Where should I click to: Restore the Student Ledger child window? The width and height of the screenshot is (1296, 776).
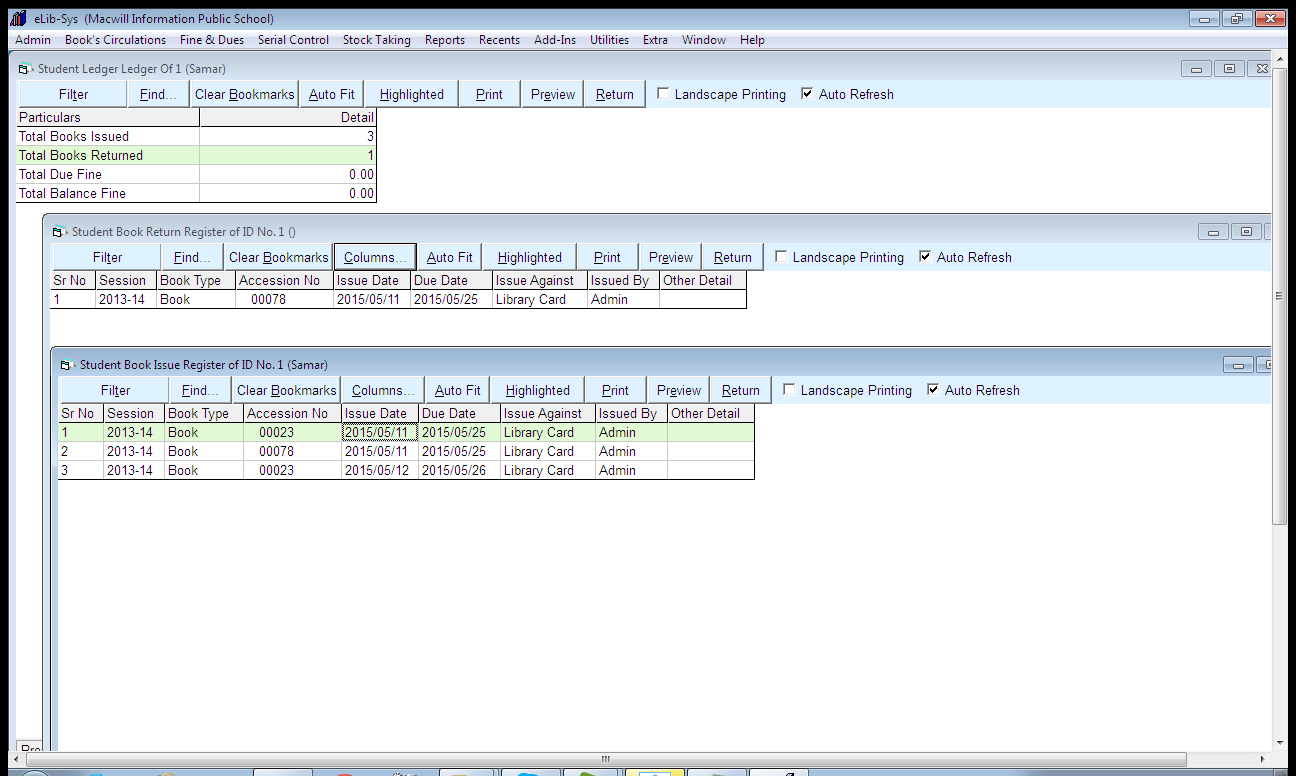tap(1229, 69)
